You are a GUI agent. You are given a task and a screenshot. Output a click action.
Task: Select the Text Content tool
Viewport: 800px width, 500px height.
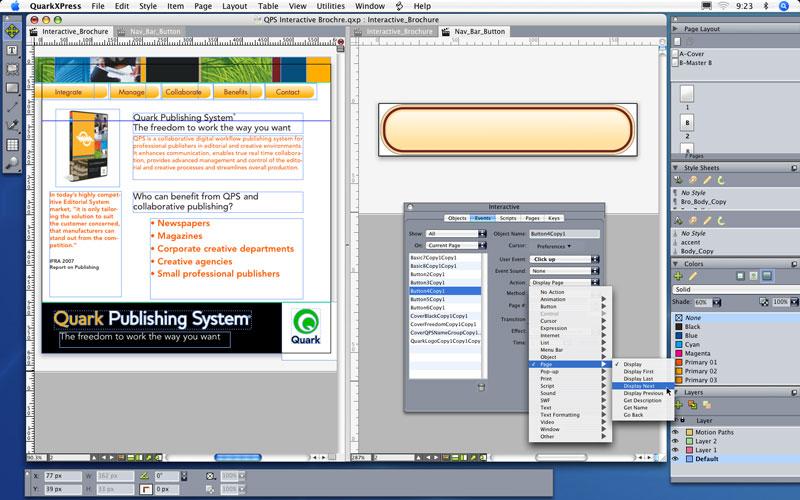pos(12,50)
